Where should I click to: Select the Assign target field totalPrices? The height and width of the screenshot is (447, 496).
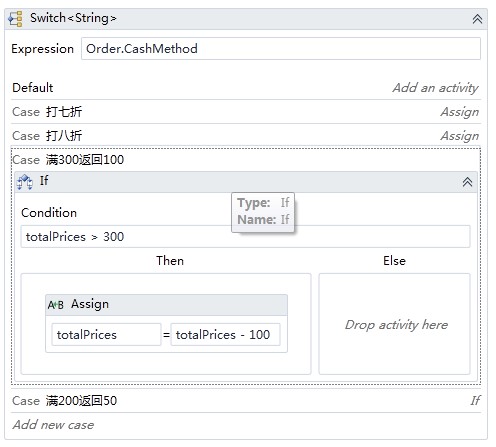[x=106, y=334]
